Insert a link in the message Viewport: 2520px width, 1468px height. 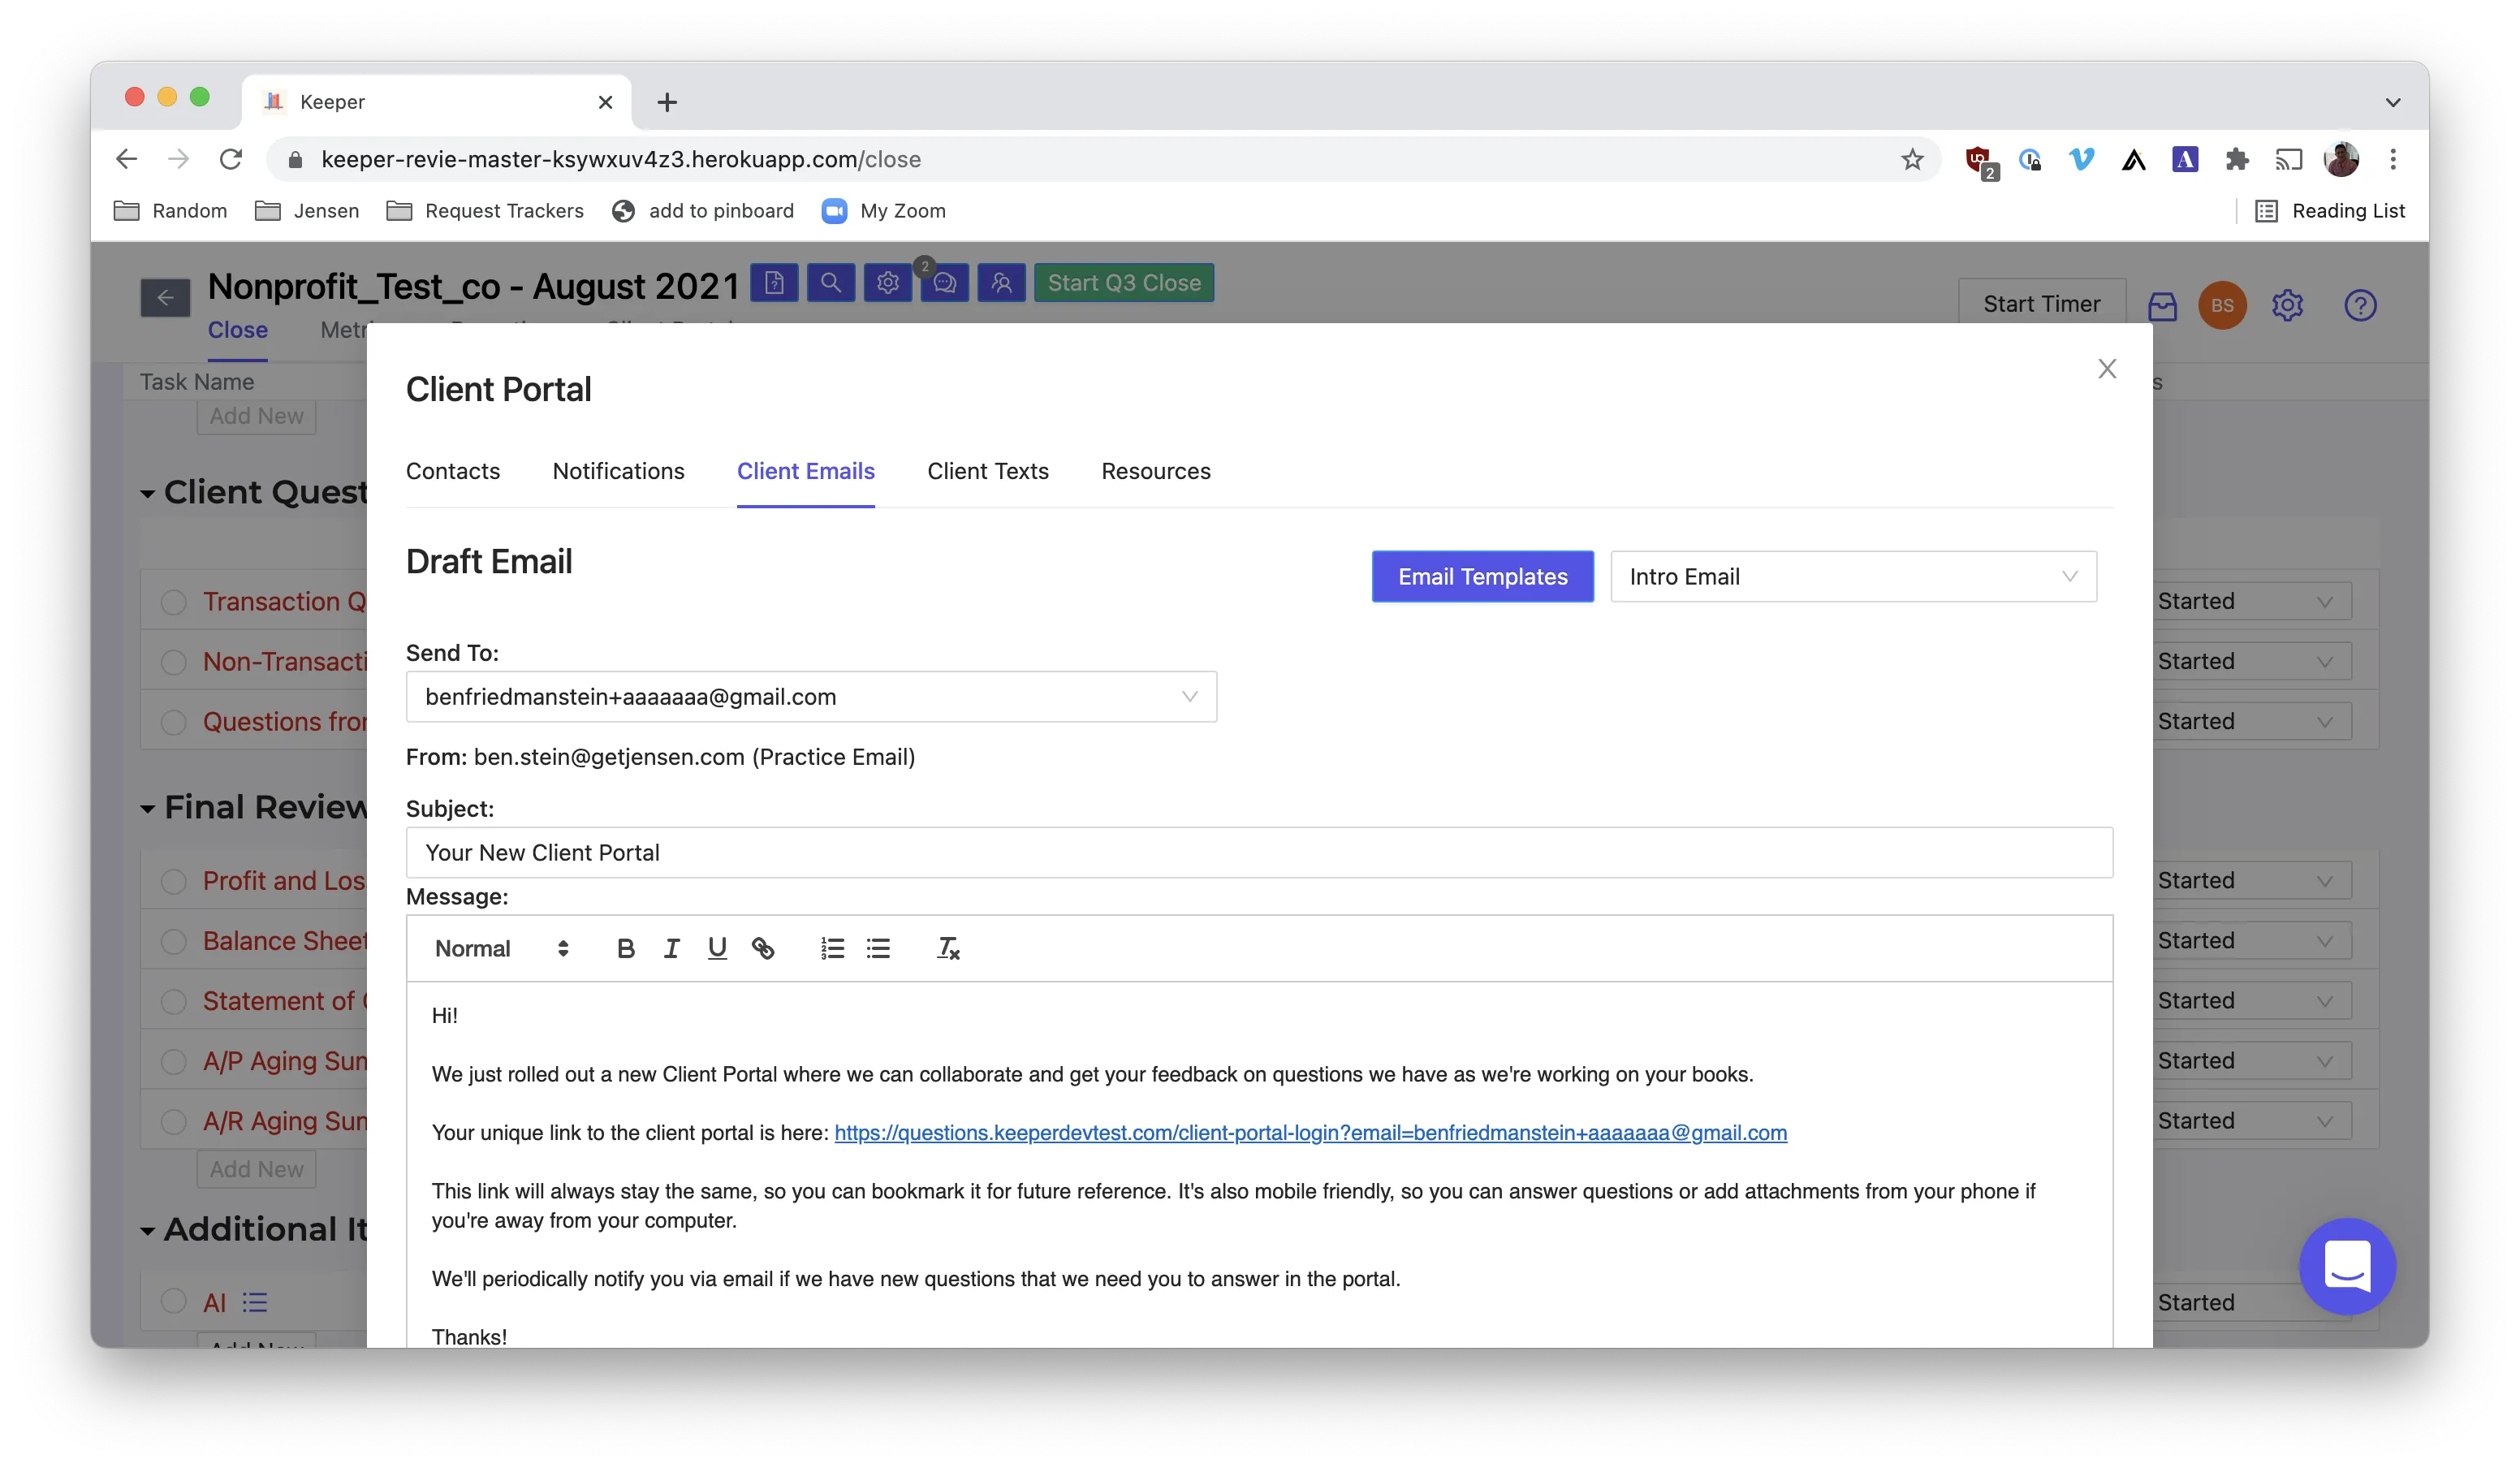click(x=763, y=948)
